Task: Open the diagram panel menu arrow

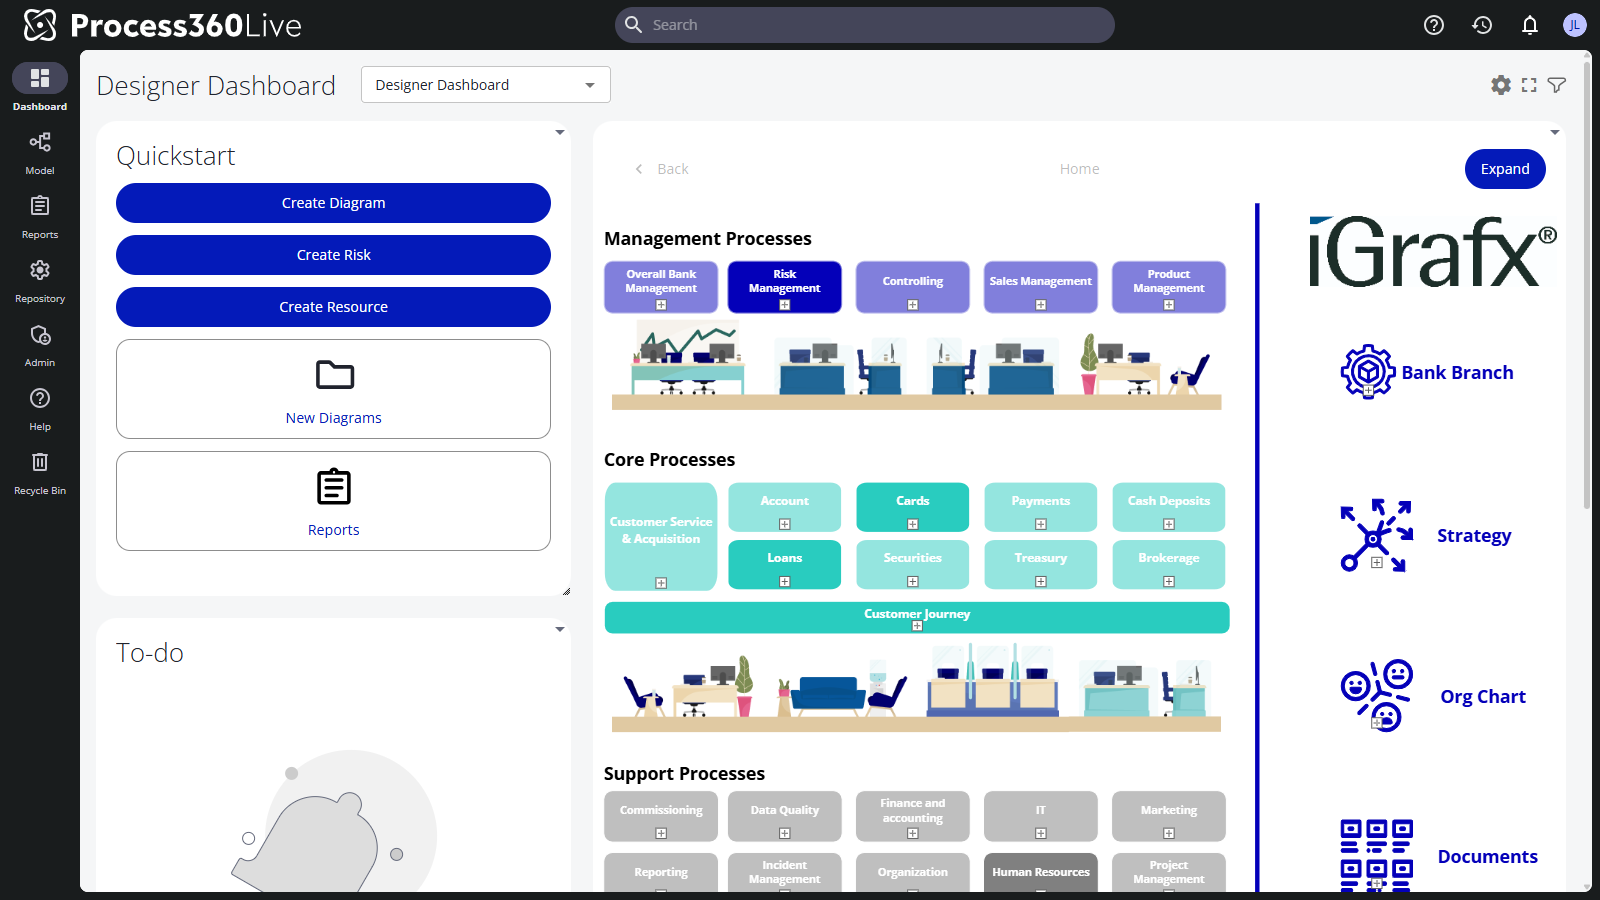Action: point(1555,132)
